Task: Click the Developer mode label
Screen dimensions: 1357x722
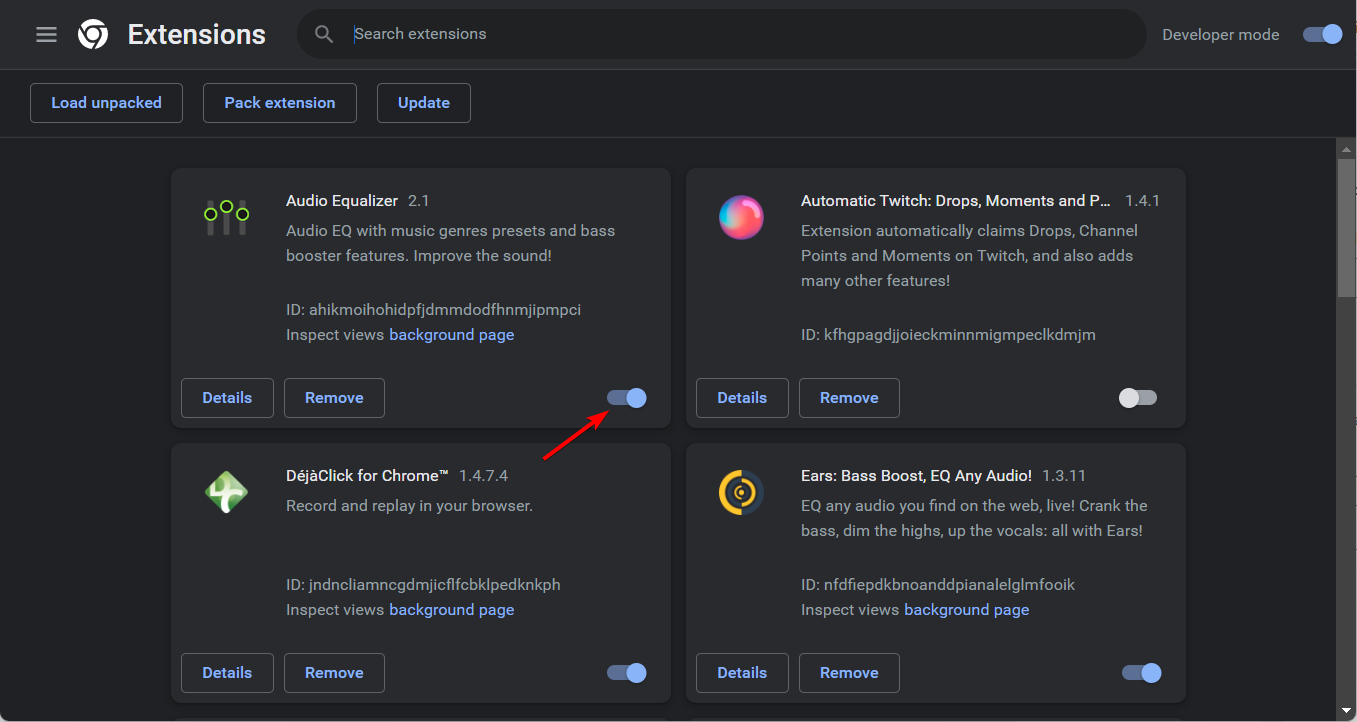Action: pyautogui.click(x=1221, y=35)
